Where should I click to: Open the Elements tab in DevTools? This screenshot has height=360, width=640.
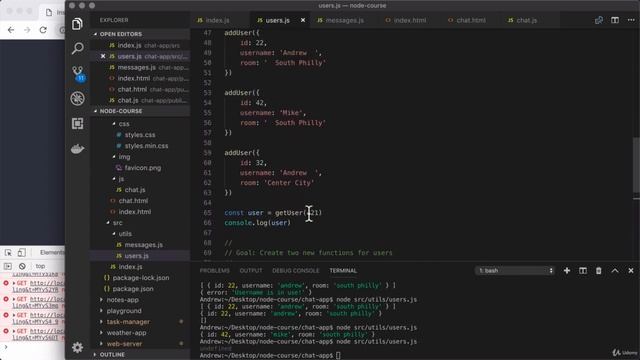pos(52,253)
